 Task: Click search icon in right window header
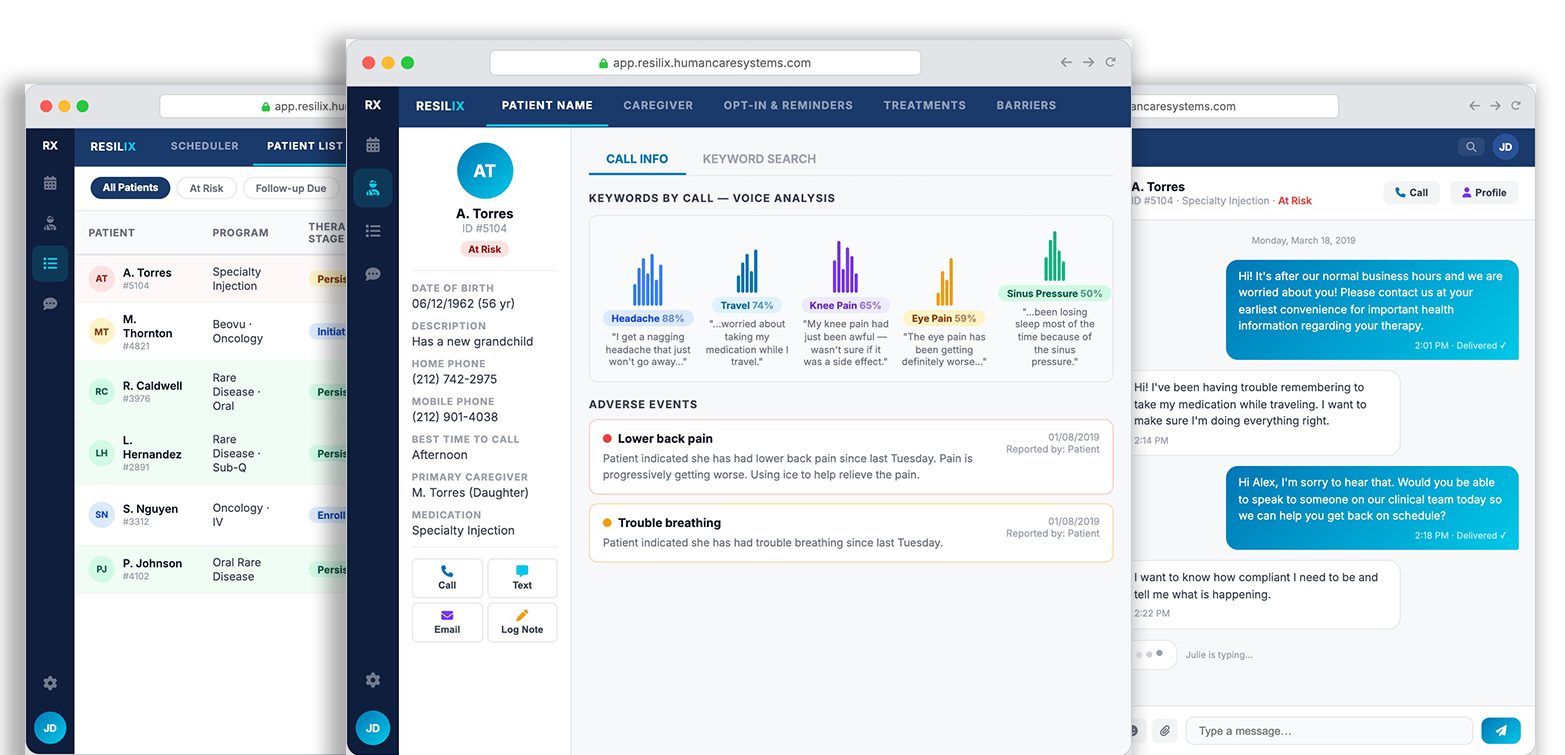pos(1471,147)
